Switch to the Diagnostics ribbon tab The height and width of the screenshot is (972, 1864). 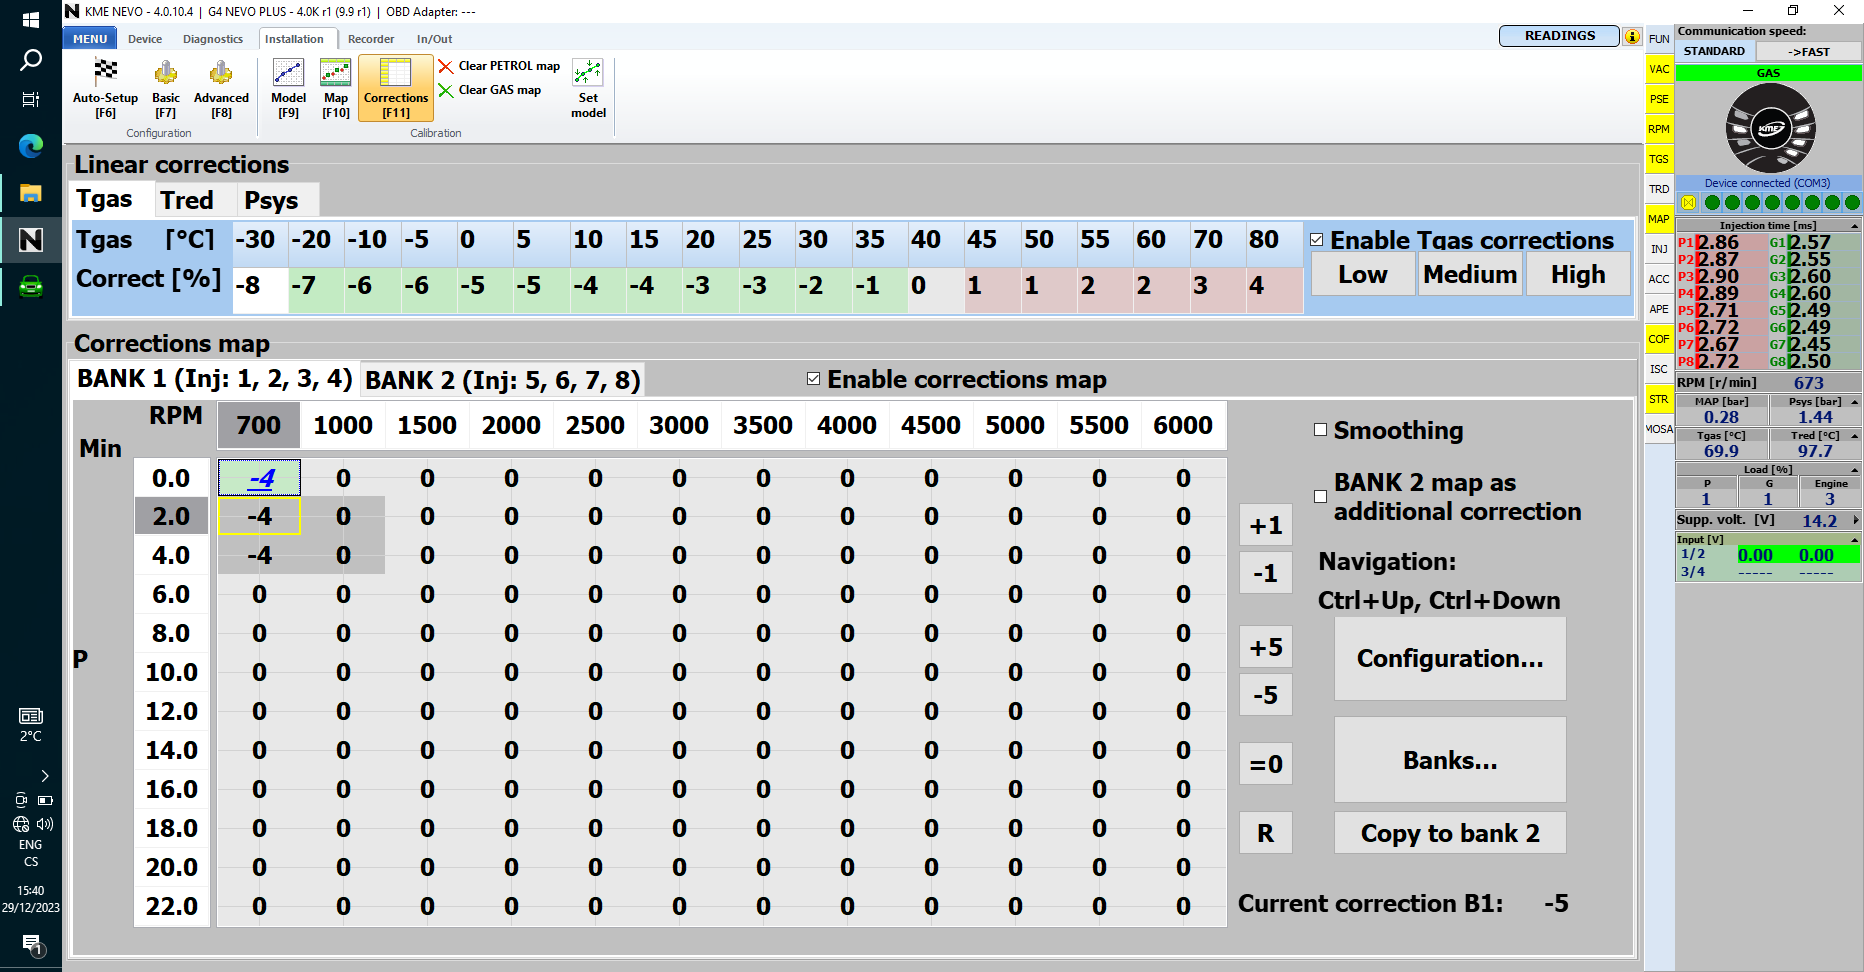point(212,39)
